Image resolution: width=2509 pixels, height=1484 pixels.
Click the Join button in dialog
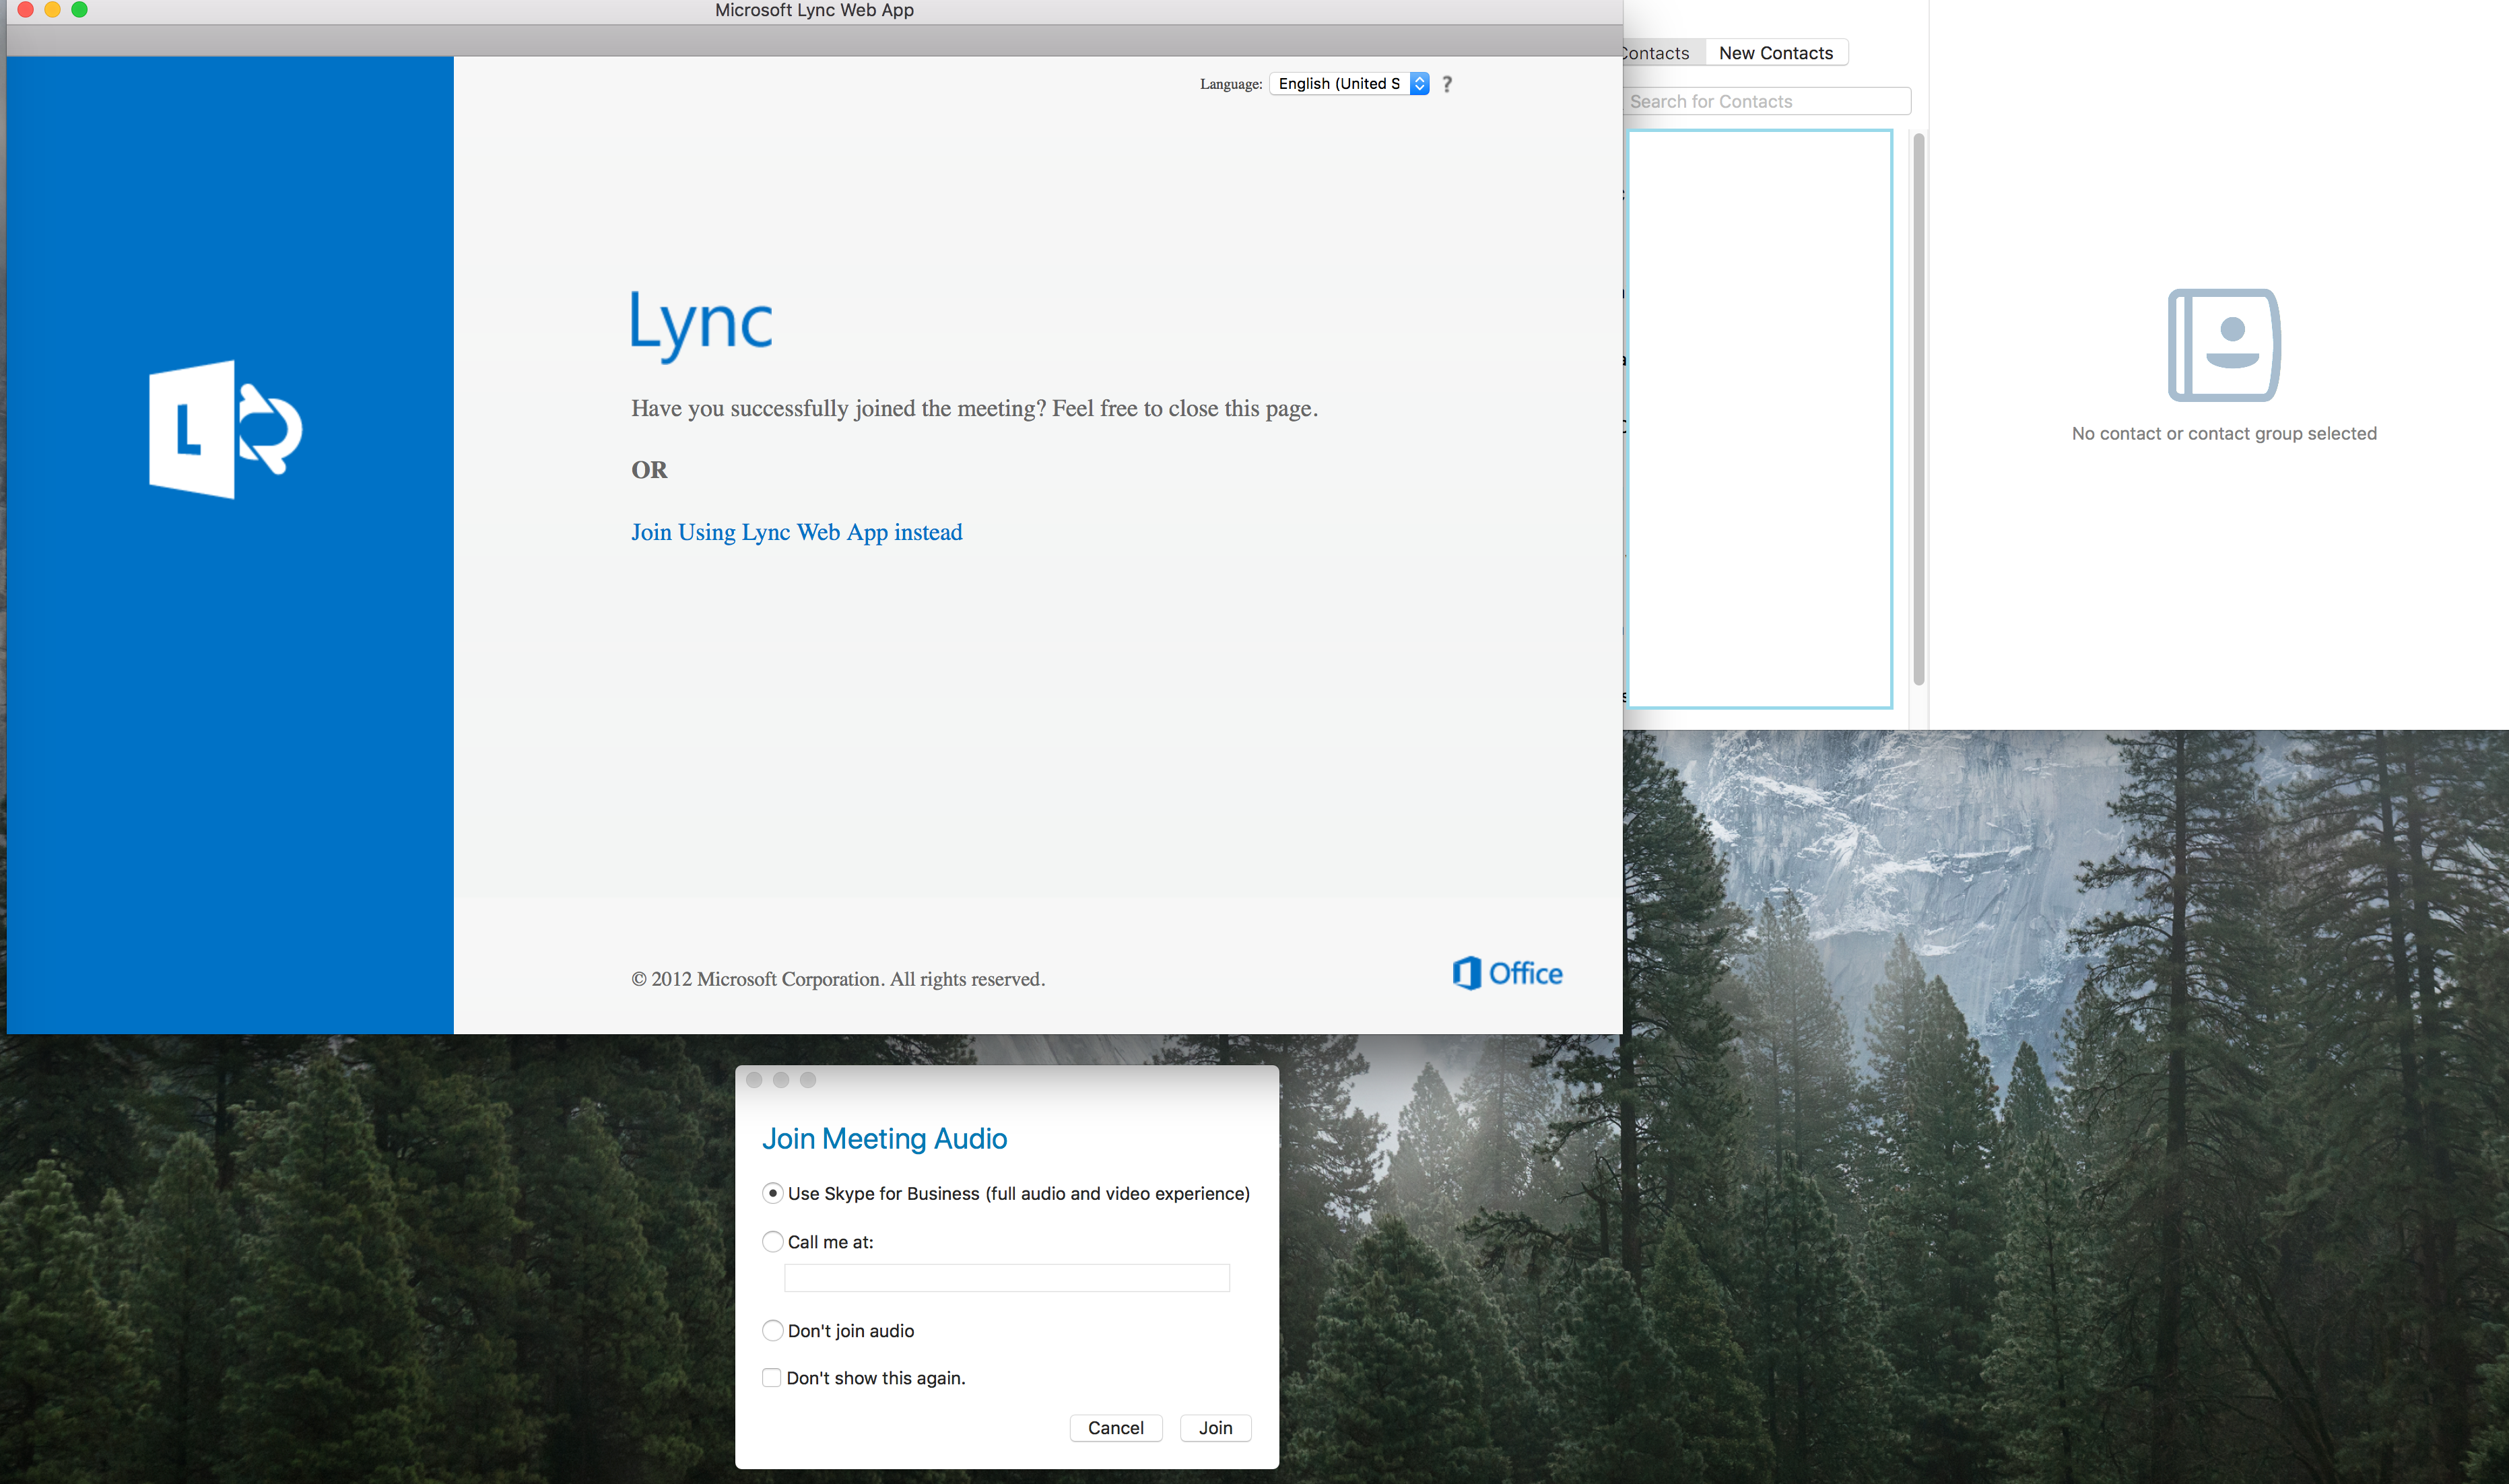point(1216,1428)
